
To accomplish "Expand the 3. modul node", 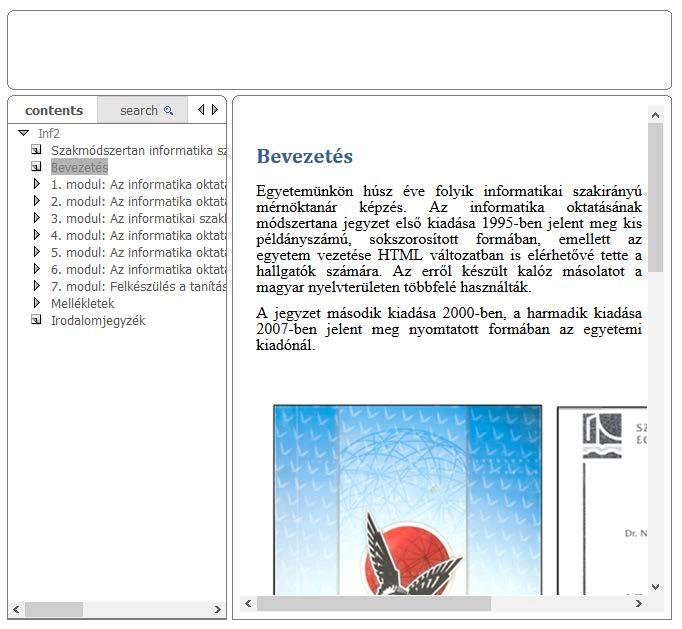I will pyautogui.click(x=37, y=218).
